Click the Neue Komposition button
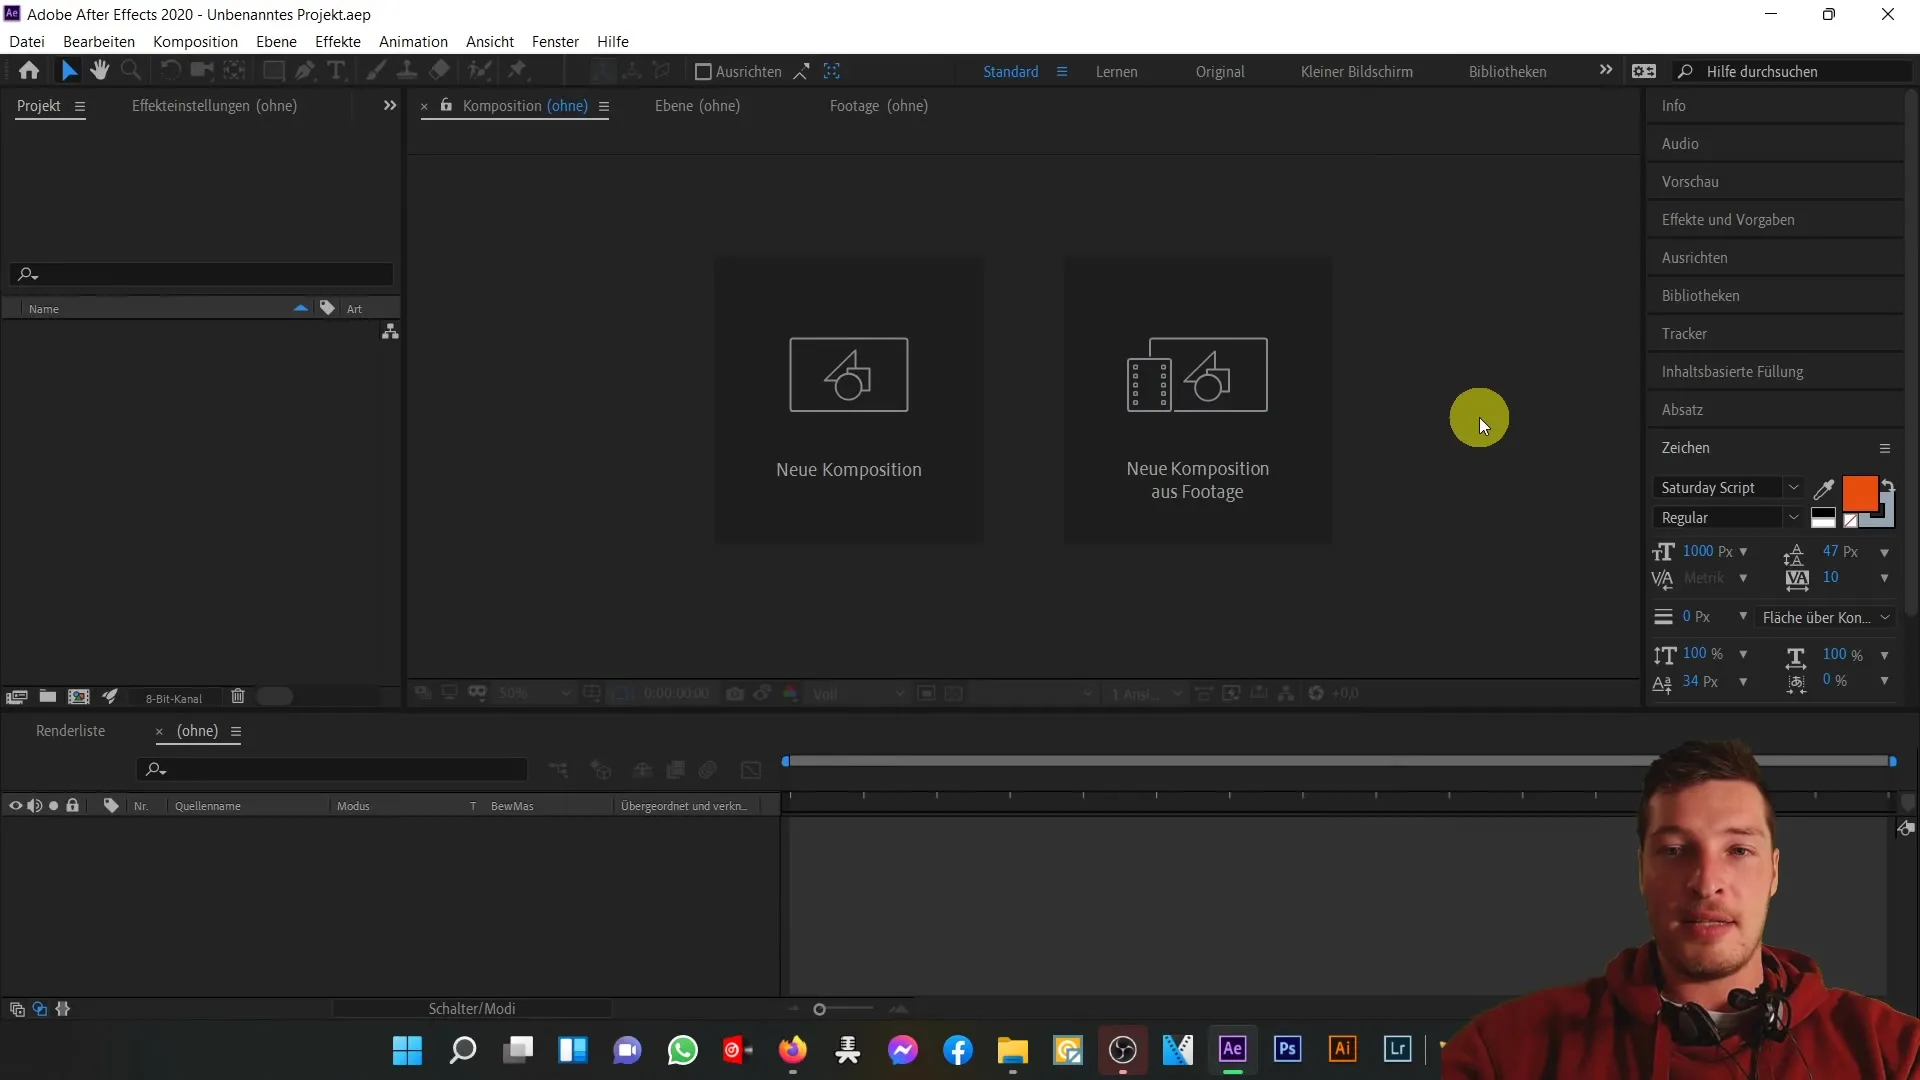The image size is (1920, 1080). 848,397
